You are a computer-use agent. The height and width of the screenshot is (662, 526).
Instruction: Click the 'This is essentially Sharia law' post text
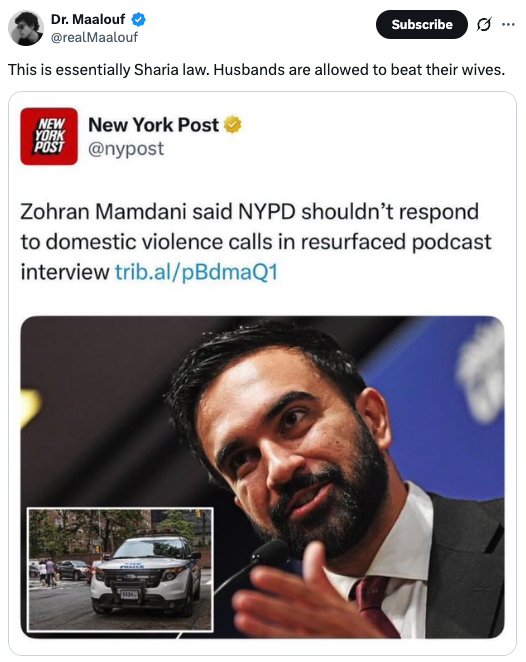[x=256, y=70]
